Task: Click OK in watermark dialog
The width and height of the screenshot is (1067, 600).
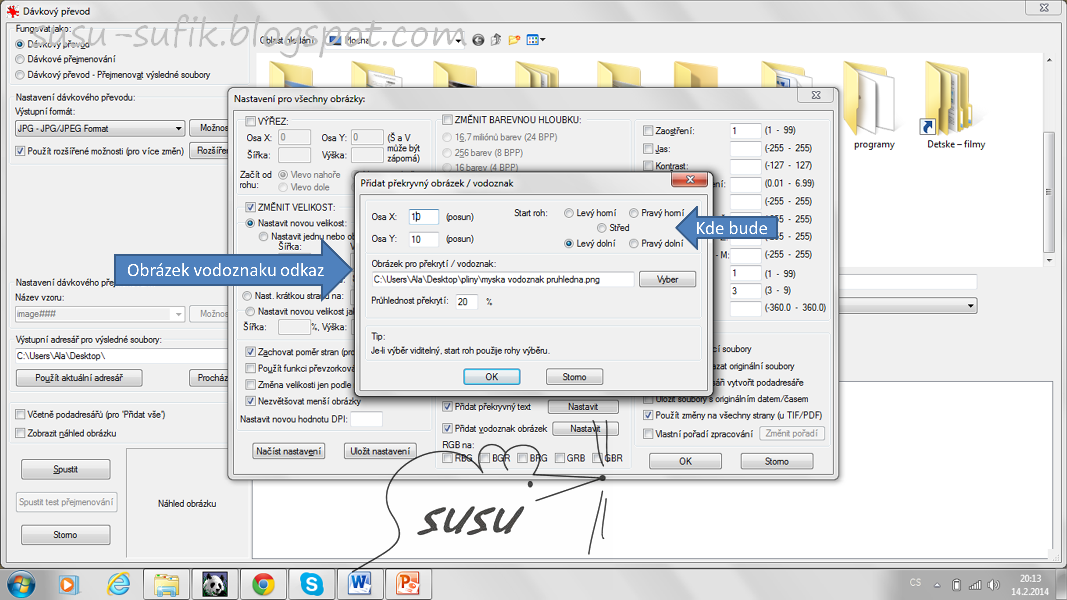Action: point(491,376)
